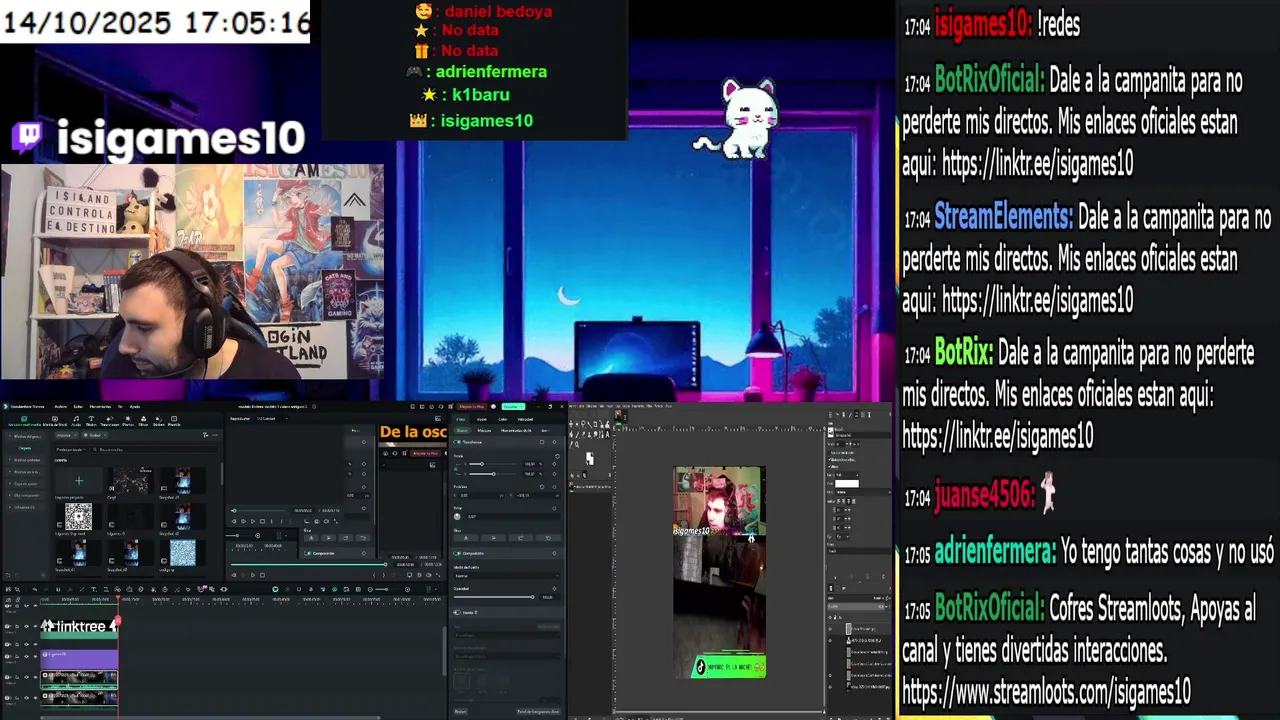Click the Buscar medios search field
Screen dimensions: 1280x720
[x=155, y=450]
